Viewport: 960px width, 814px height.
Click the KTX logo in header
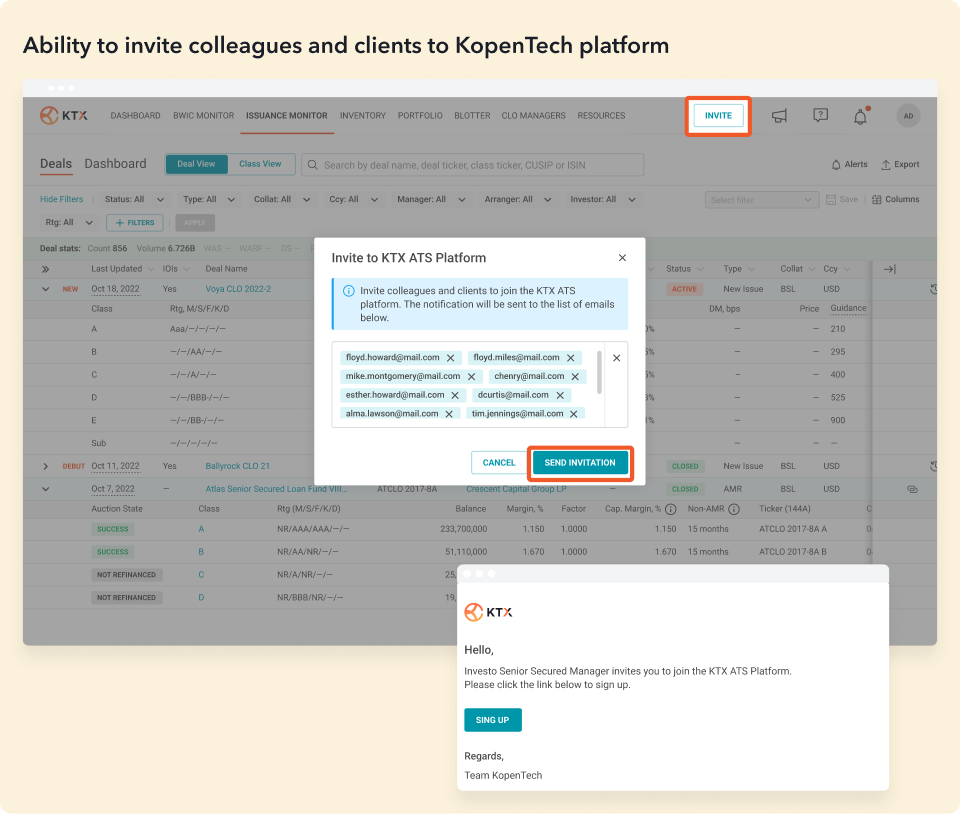coord(64,116)
